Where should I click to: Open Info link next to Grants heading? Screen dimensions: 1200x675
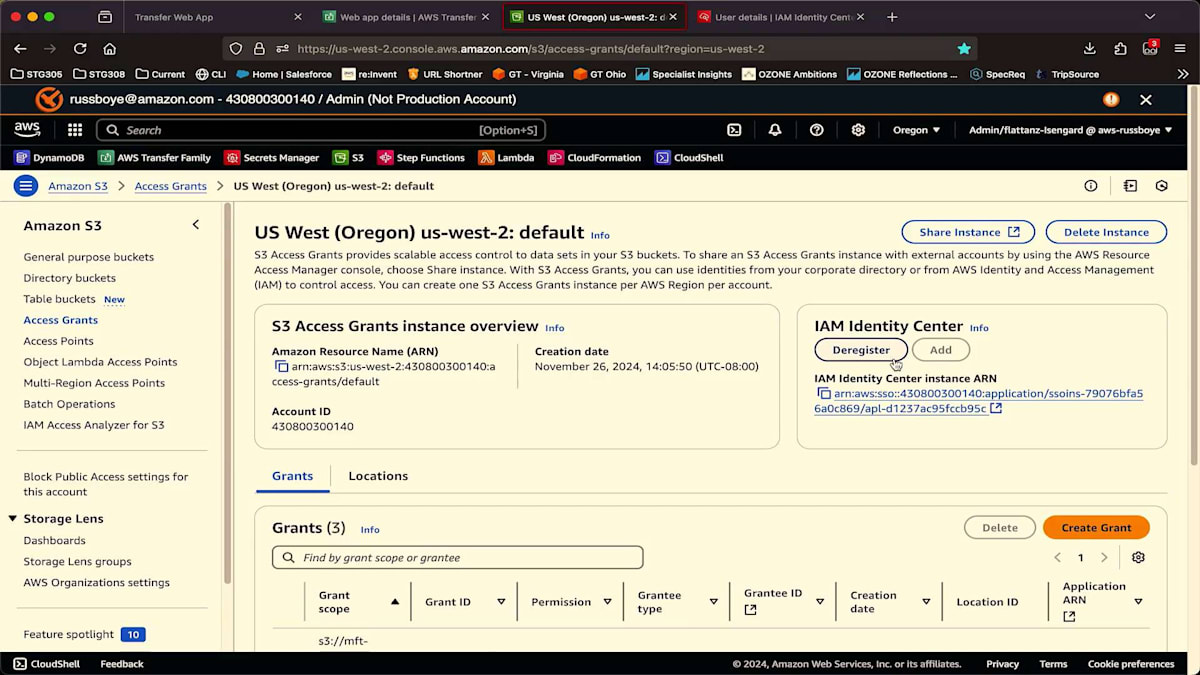370,529
